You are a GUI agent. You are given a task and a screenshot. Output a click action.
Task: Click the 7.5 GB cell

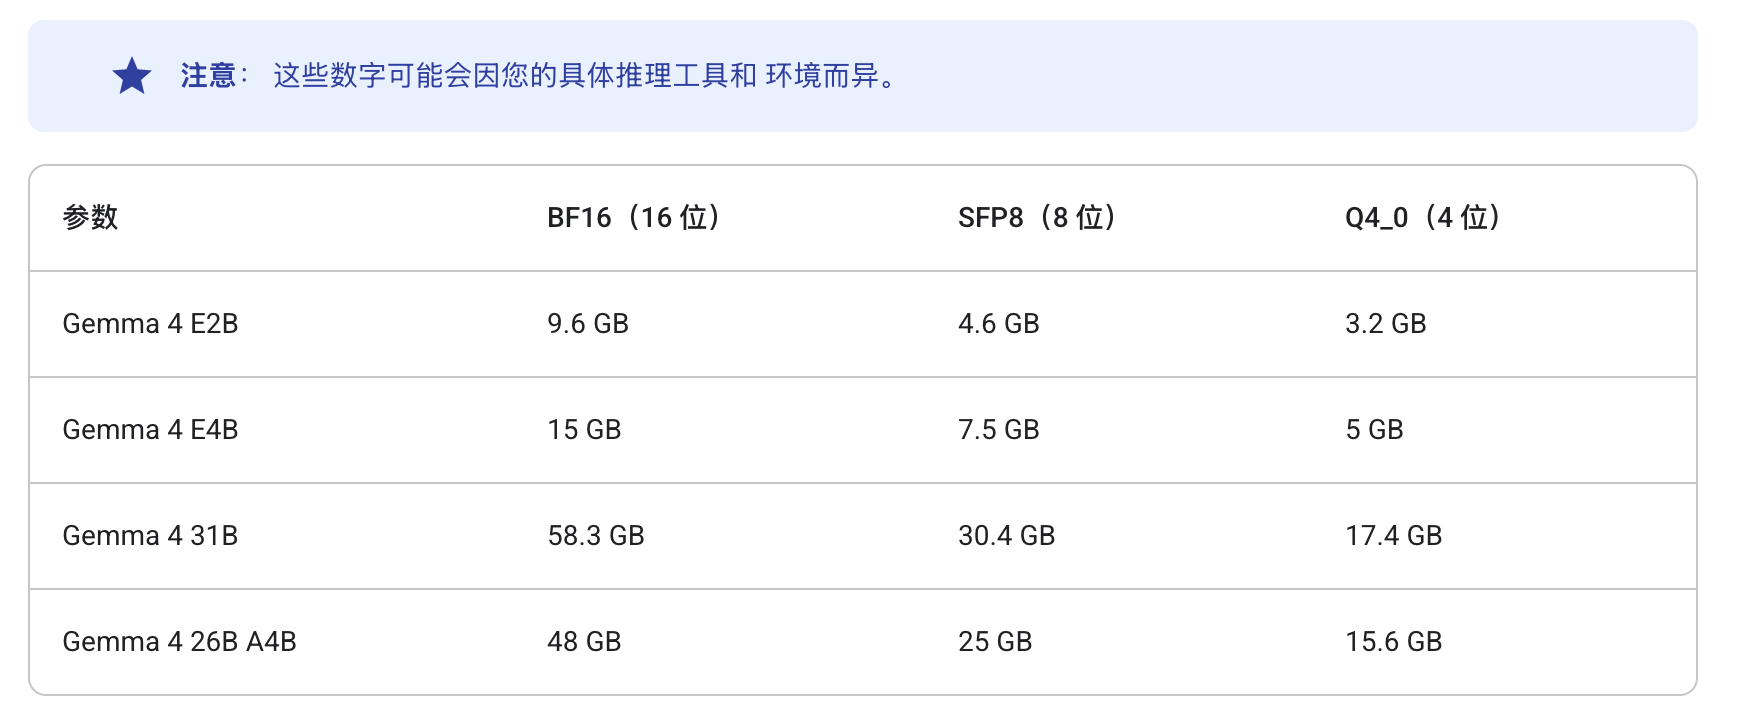[x=998, y=430]
